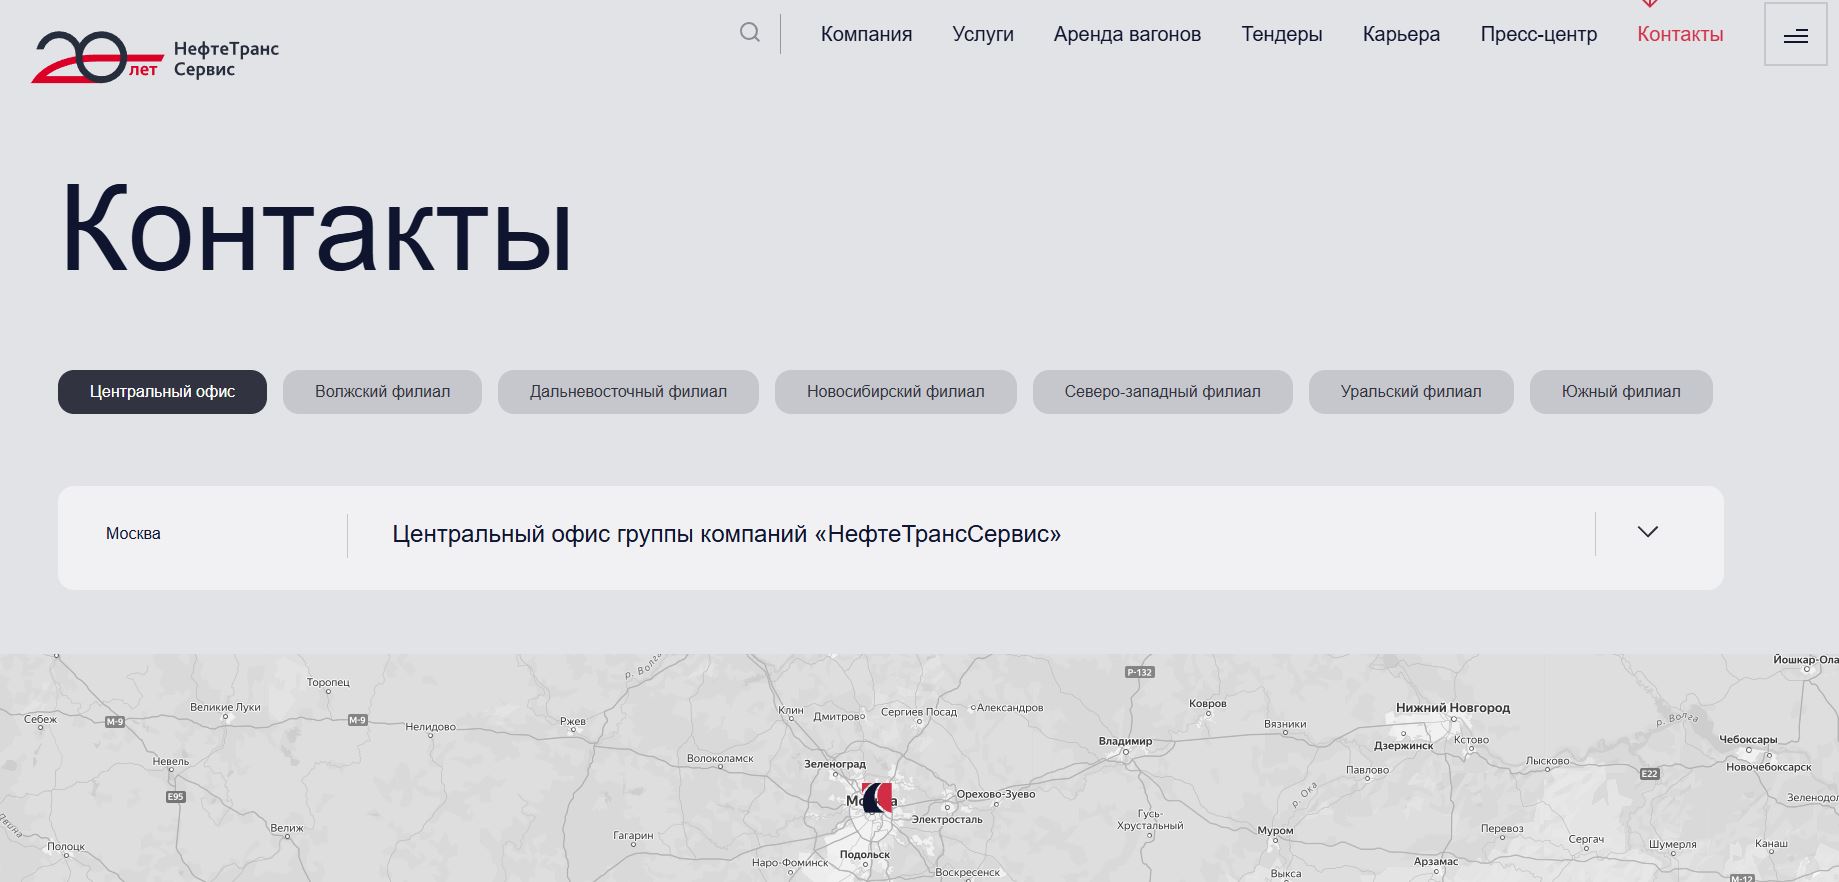The height and width of the screenshot is (882, 1839).
Task: Choose the Уральский филиал pill
Action: 1410,392
